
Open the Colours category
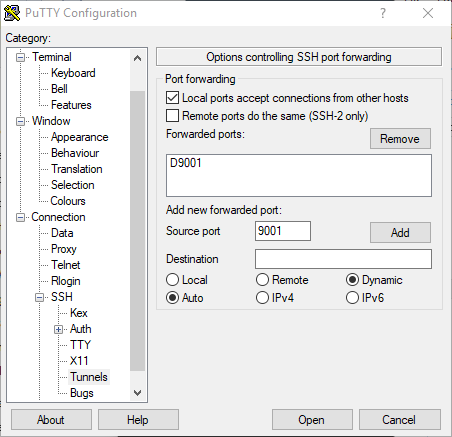click(68, 201)
